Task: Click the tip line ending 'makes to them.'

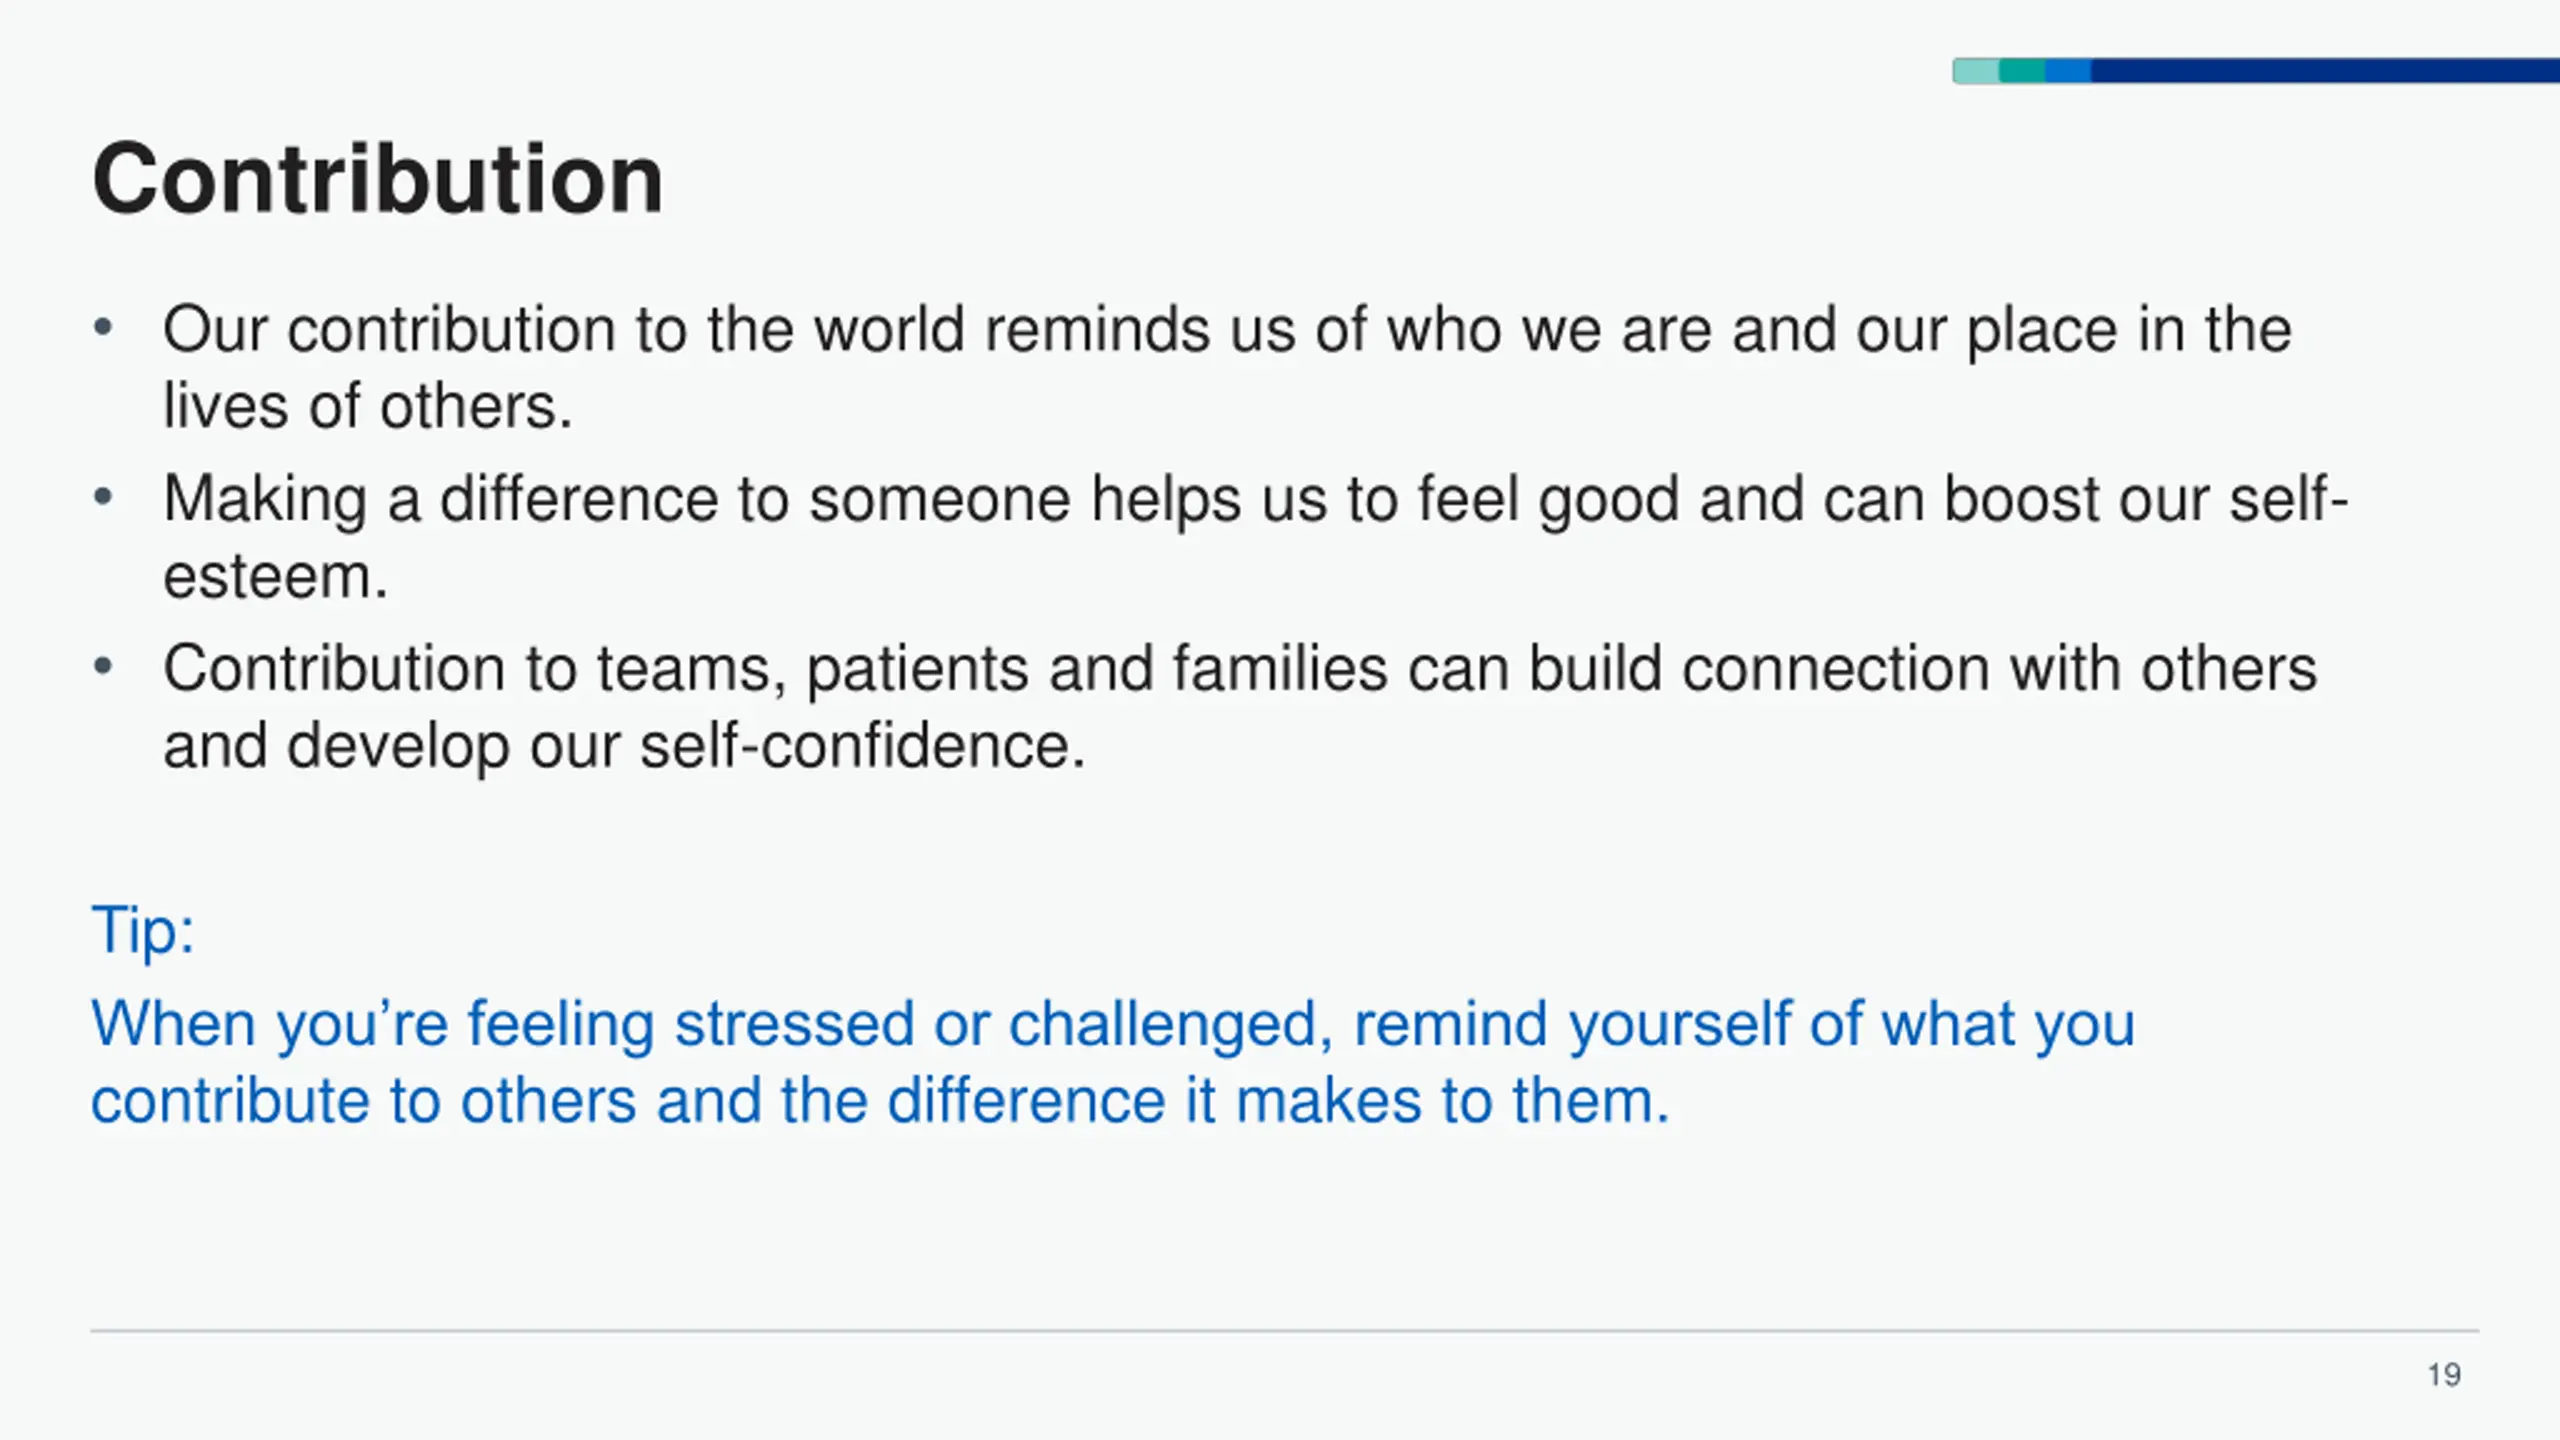Action: click(880, 1101)
